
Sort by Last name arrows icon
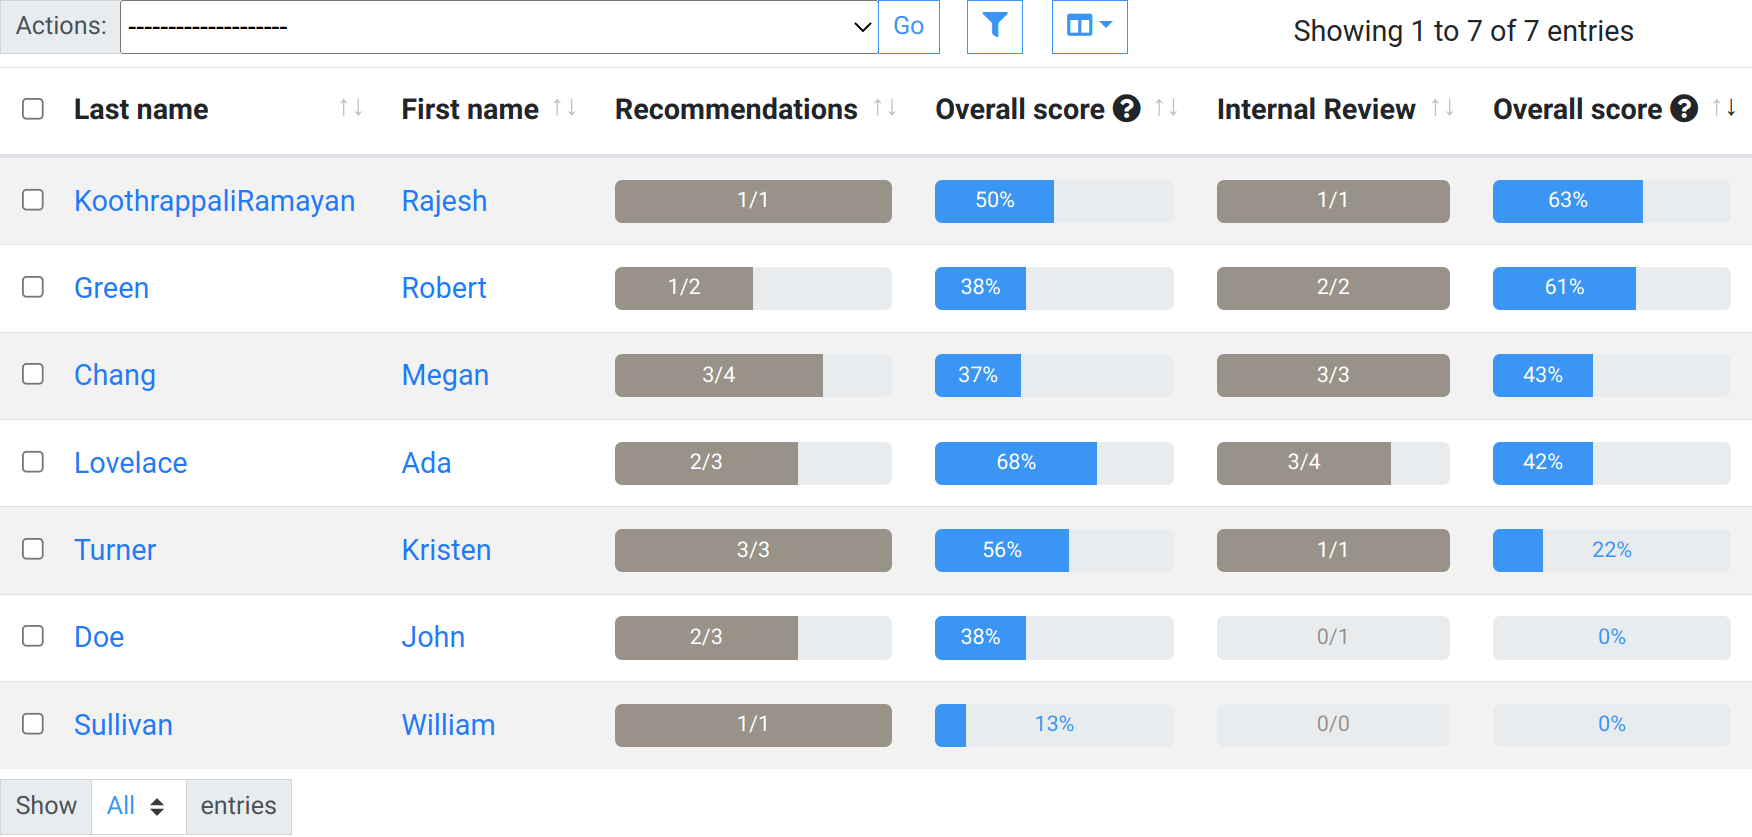(x=350, y=108)
